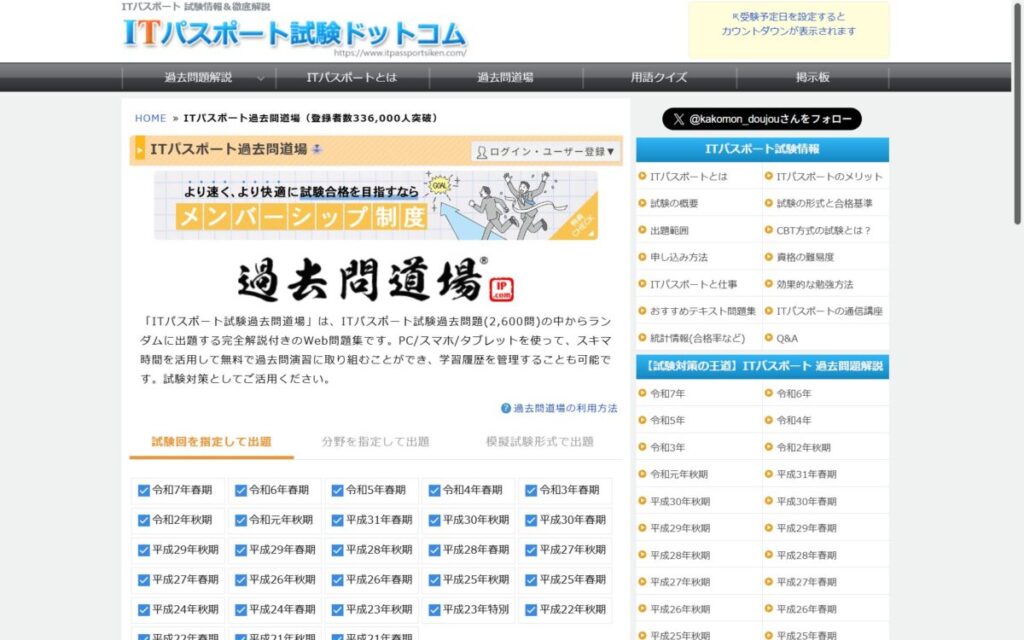The image size is (1024, 640).
Task: Uncheck the 平成24年春期 checkbox
Action: 240,610
